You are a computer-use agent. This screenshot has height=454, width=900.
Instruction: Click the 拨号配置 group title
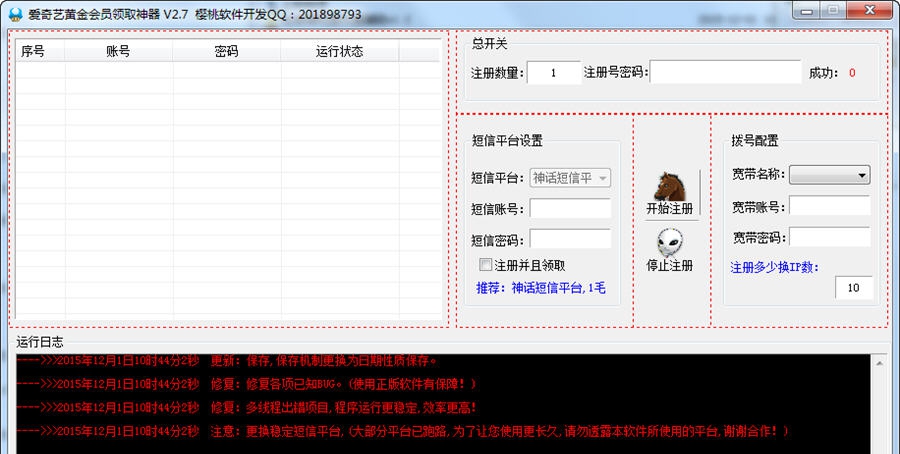coord(755,141)
